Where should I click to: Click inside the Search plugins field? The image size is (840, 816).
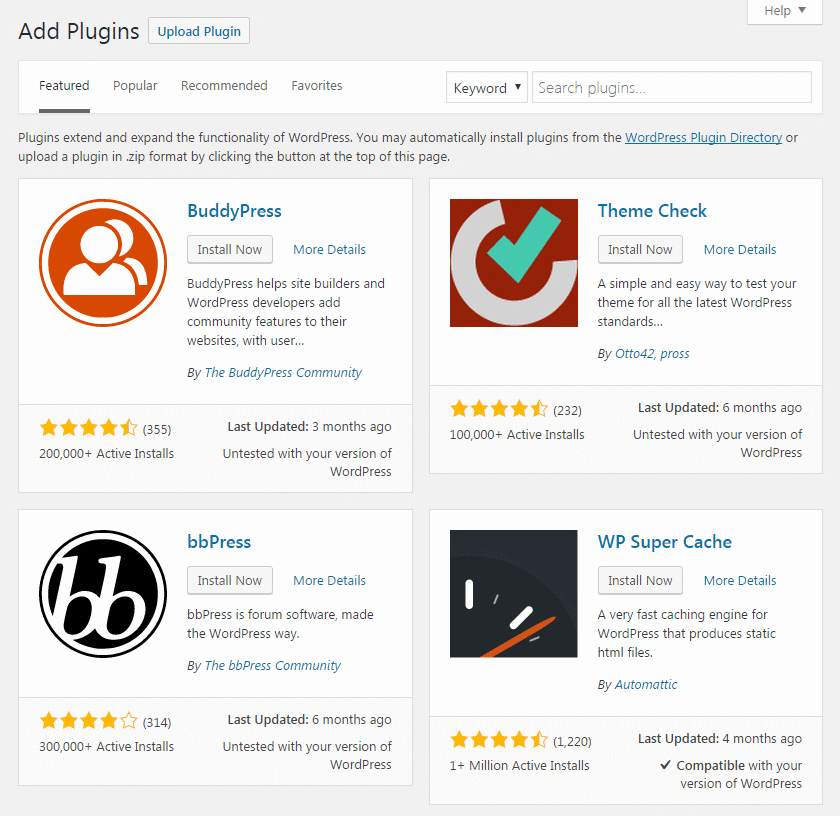coord(671,87)
